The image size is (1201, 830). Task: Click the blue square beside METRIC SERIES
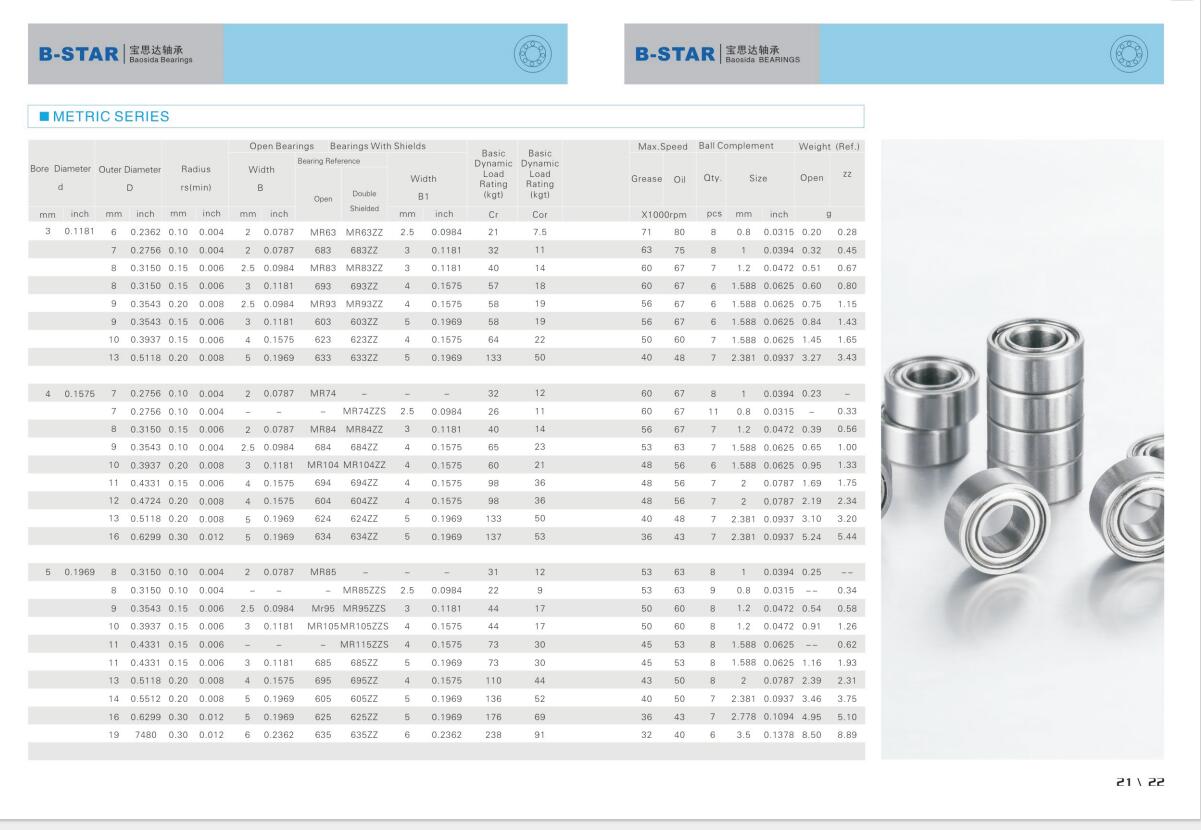point(44,116)
